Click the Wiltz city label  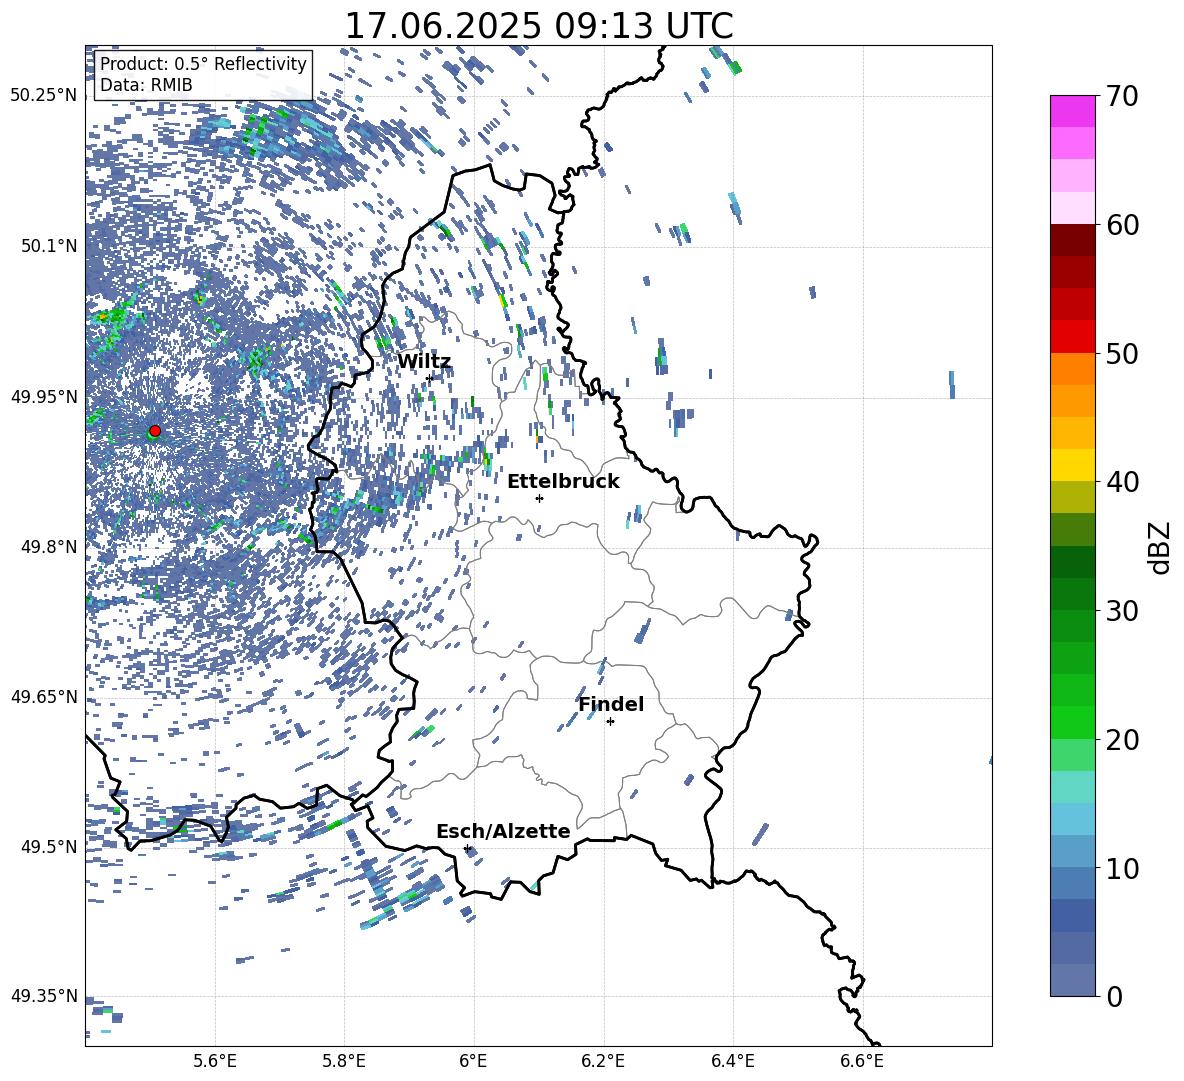point(424,362)
